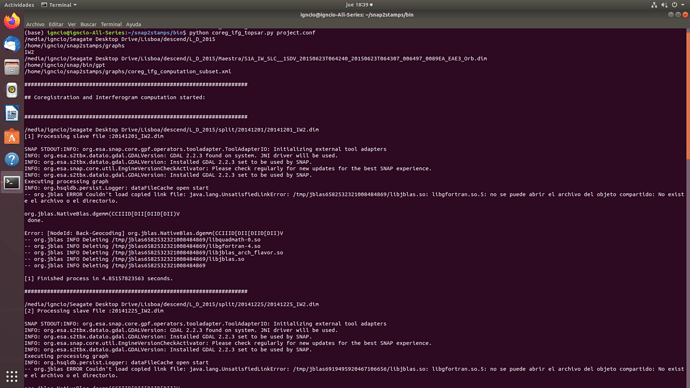Open Firefox from the dock
The width and height of the screenshot is (690, 388).
pos(12,21)
